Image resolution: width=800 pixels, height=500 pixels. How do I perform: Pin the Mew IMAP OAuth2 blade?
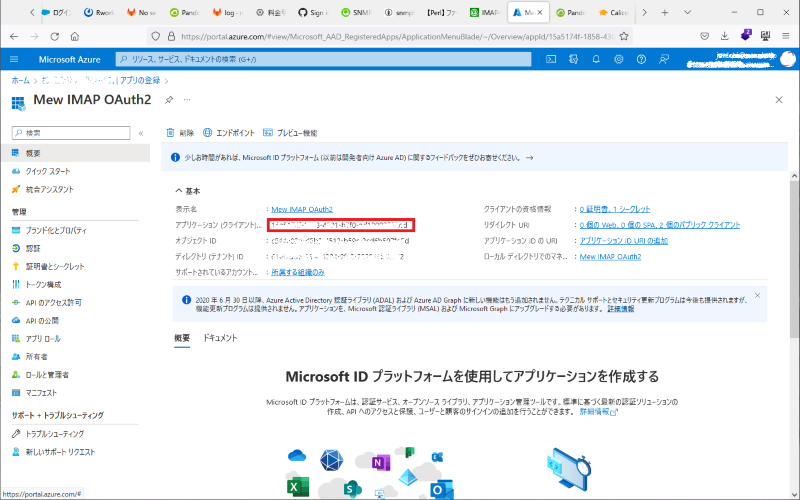click(169, 101)
